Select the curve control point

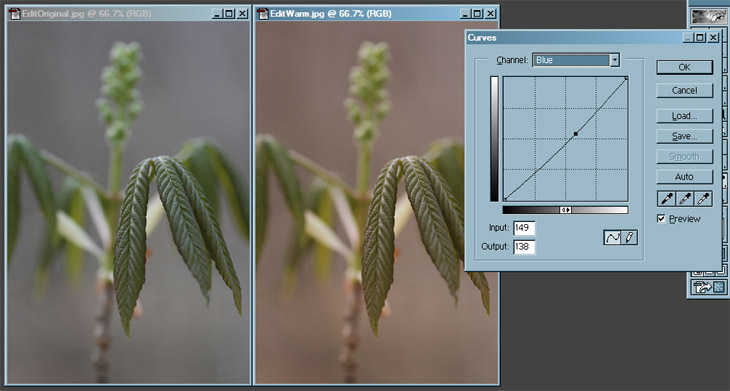click(576, 134)
